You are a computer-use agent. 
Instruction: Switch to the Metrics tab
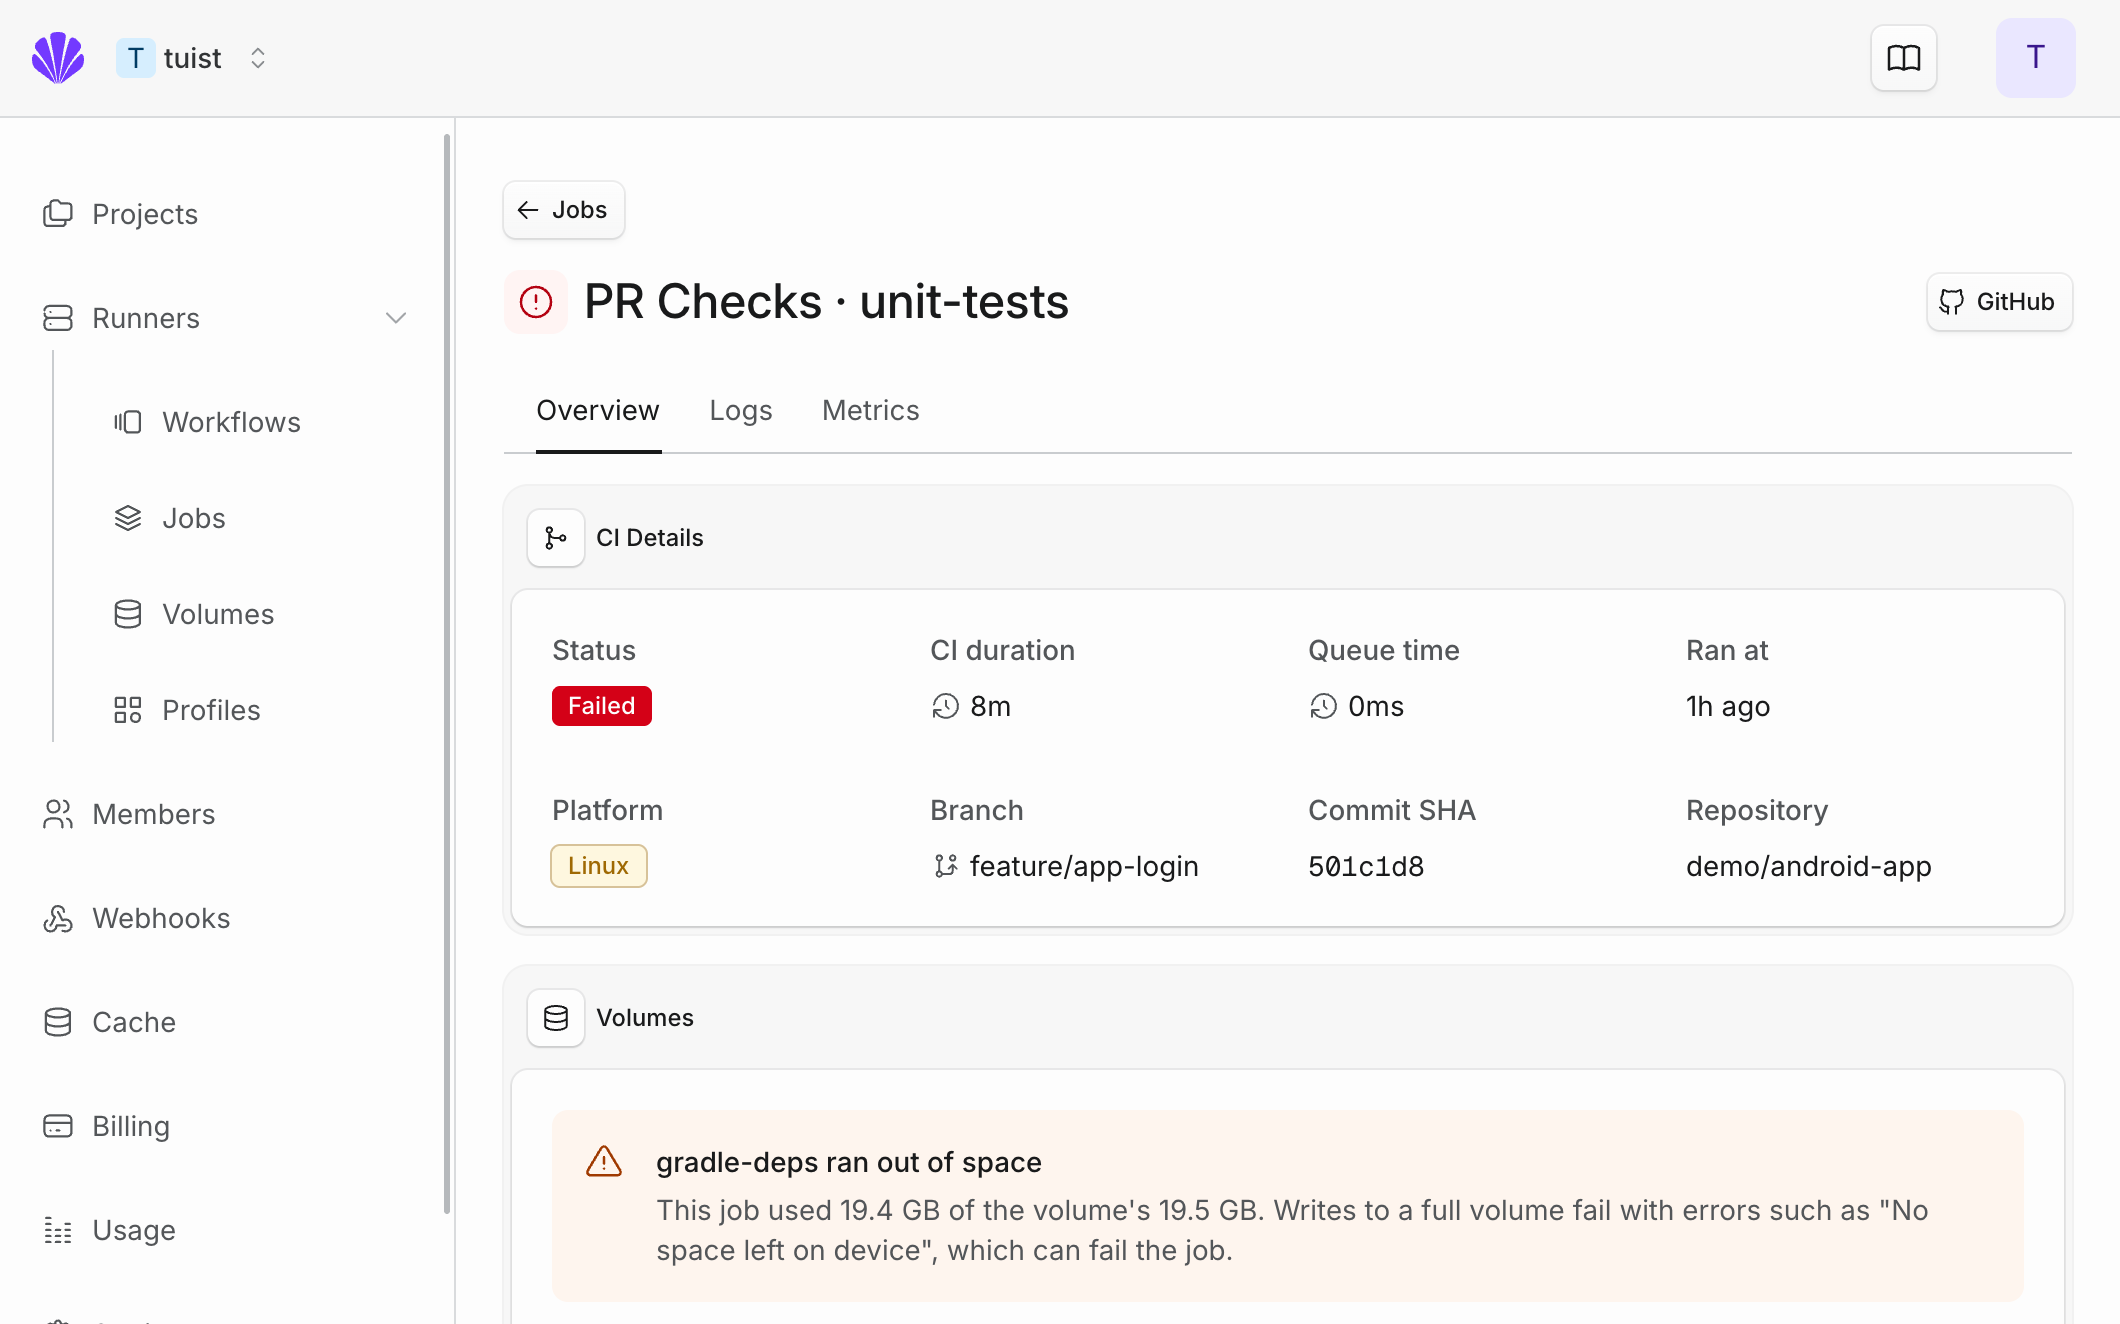click(x=871, y=410)
